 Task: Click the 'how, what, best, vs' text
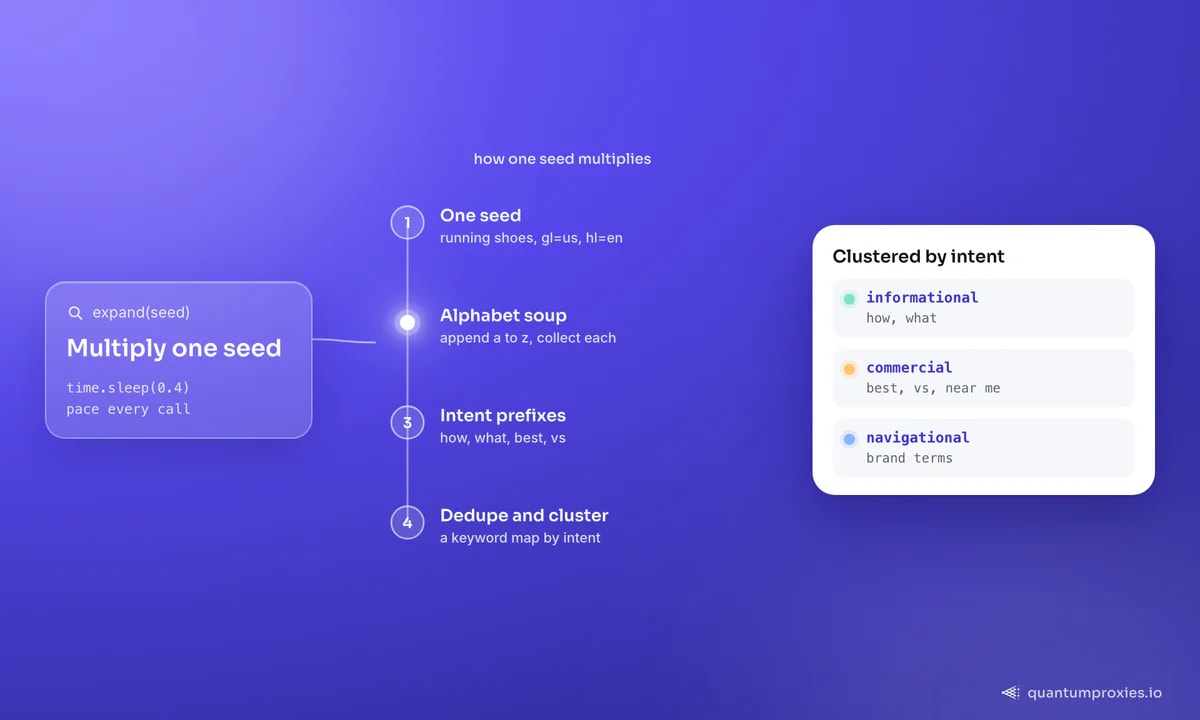[503, 438]
